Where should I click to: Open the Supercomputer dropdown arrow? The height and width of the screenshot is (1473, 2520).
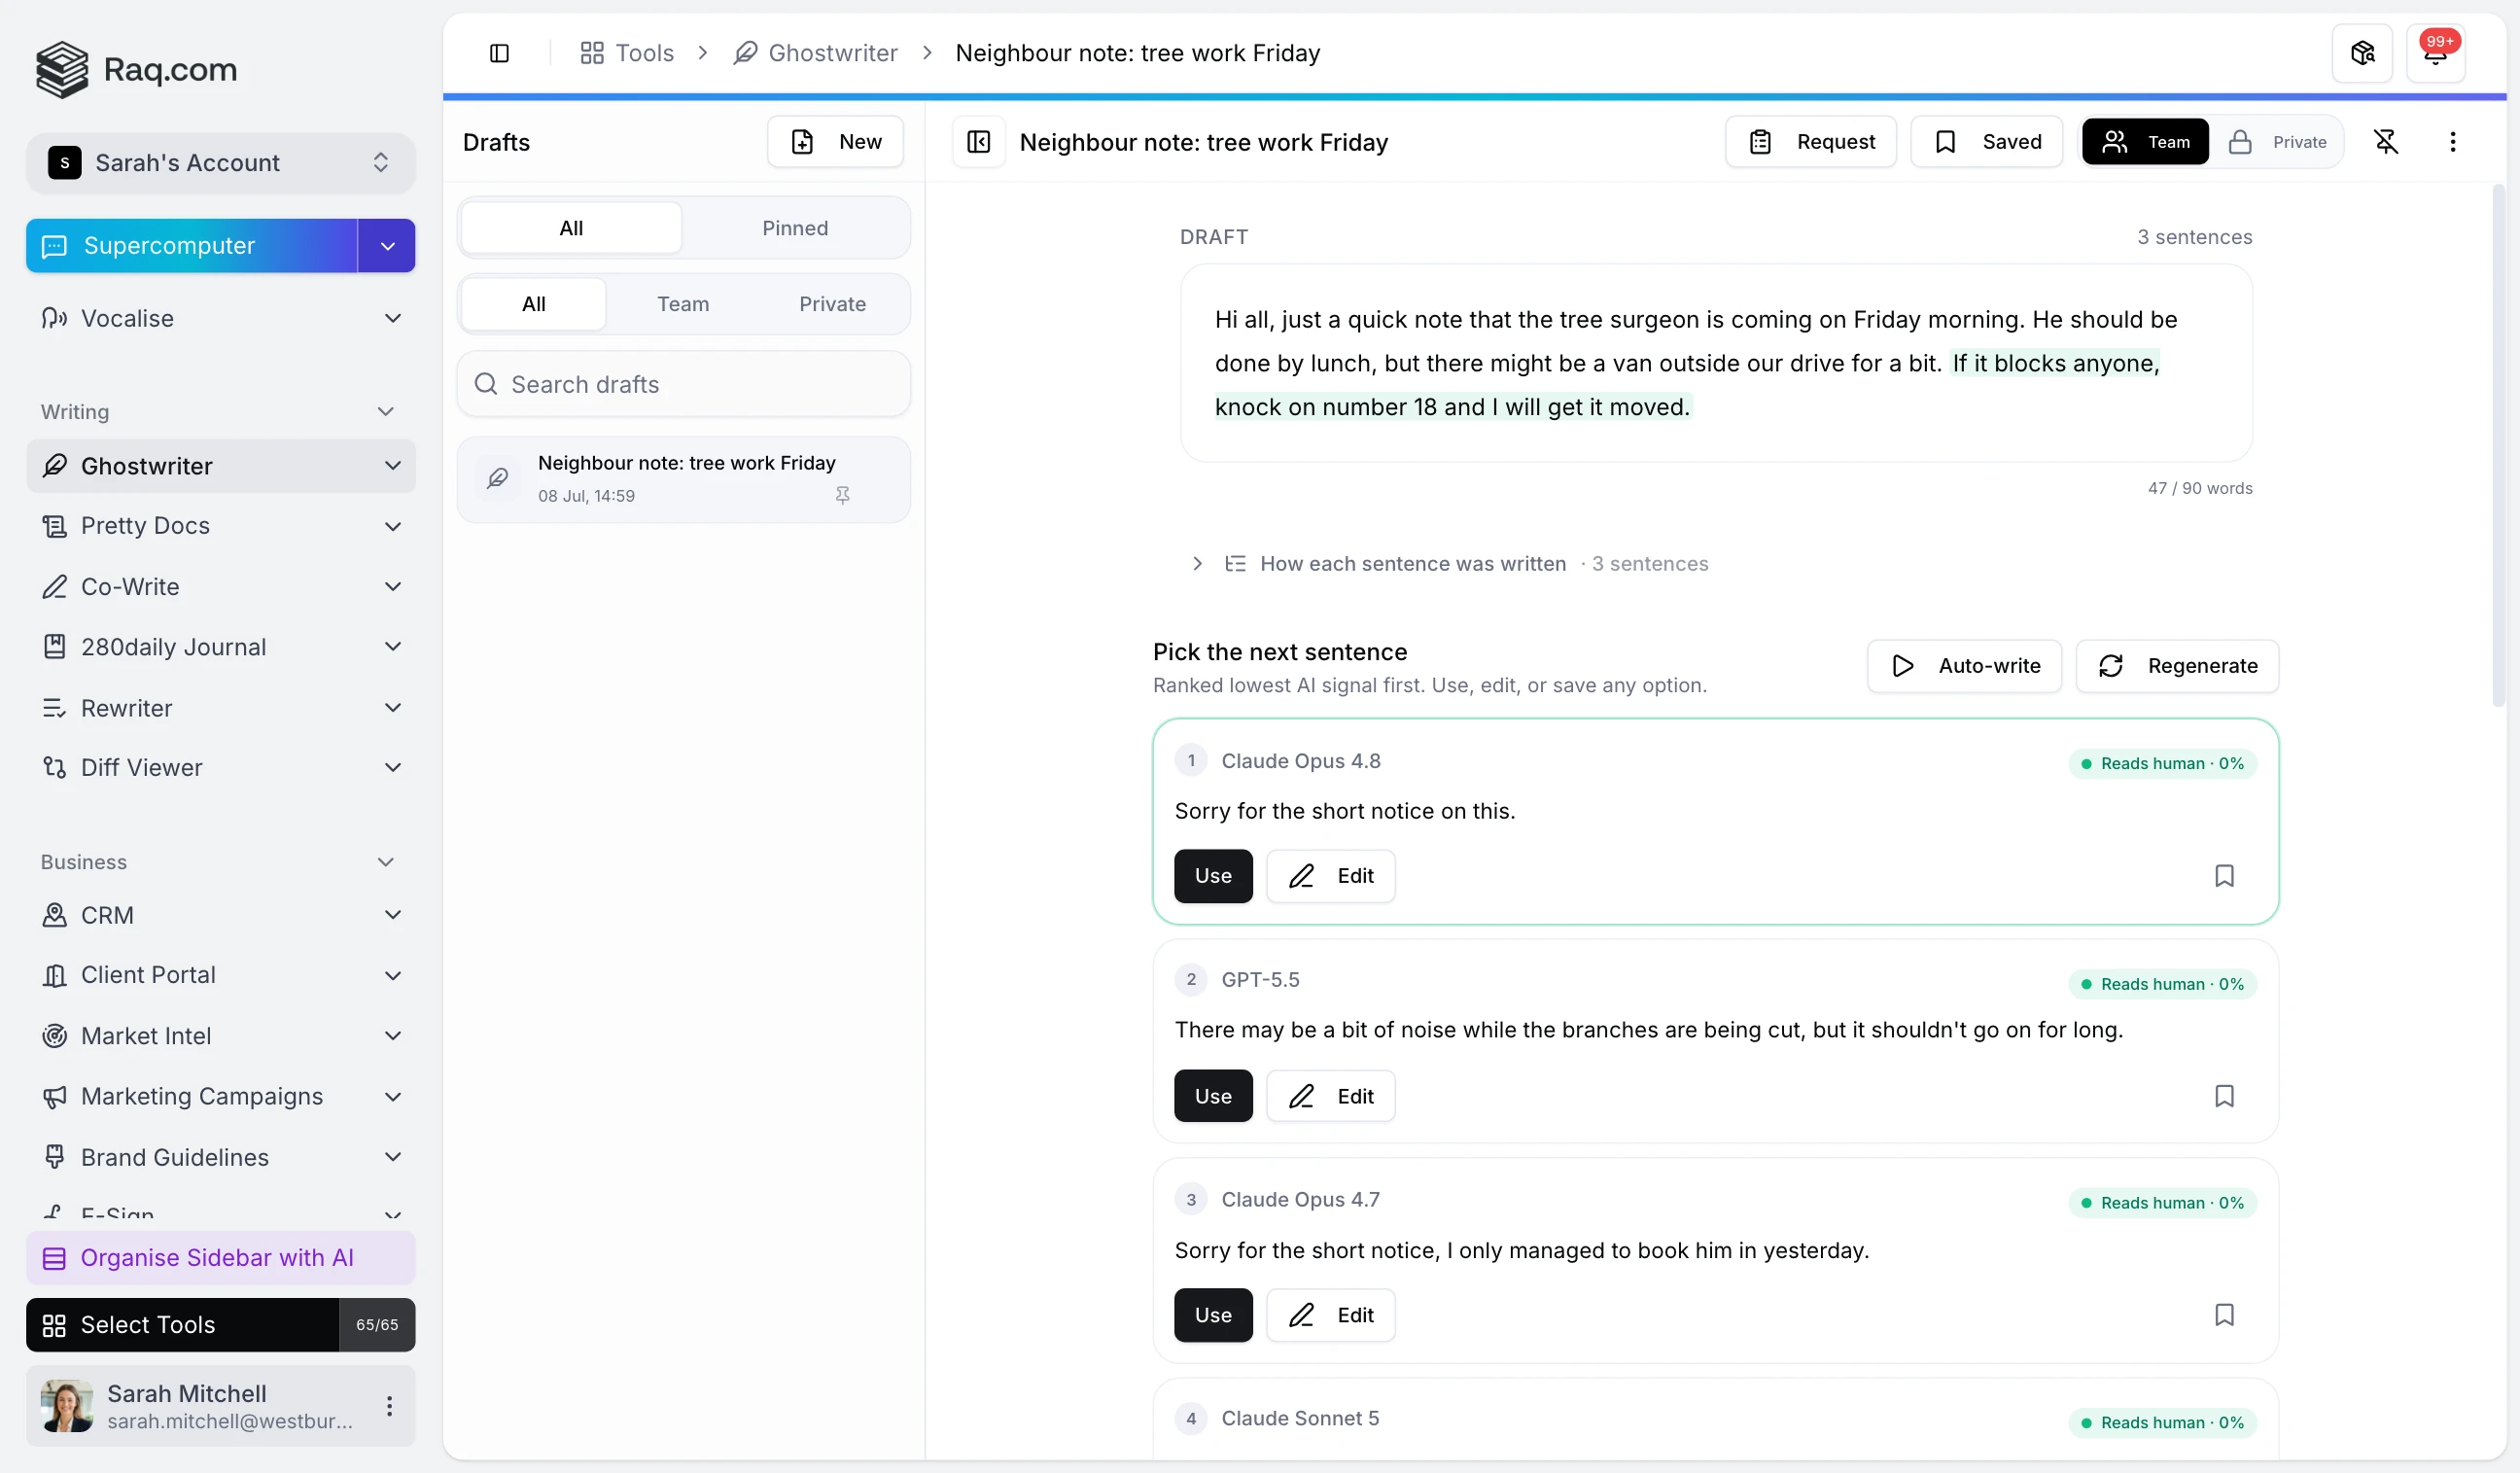click(387, 246)
